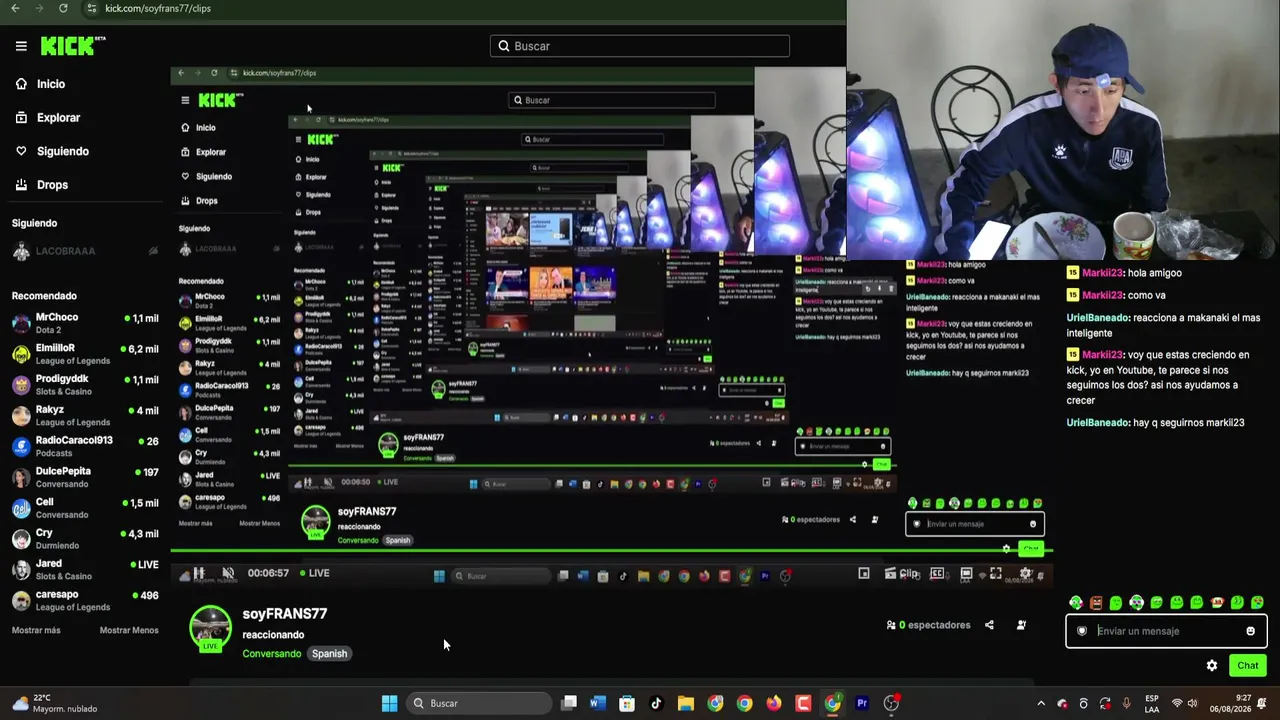Open Inicio in the sidebar
This screenshot has height=720, width=1280.
[x=41, y=84]
